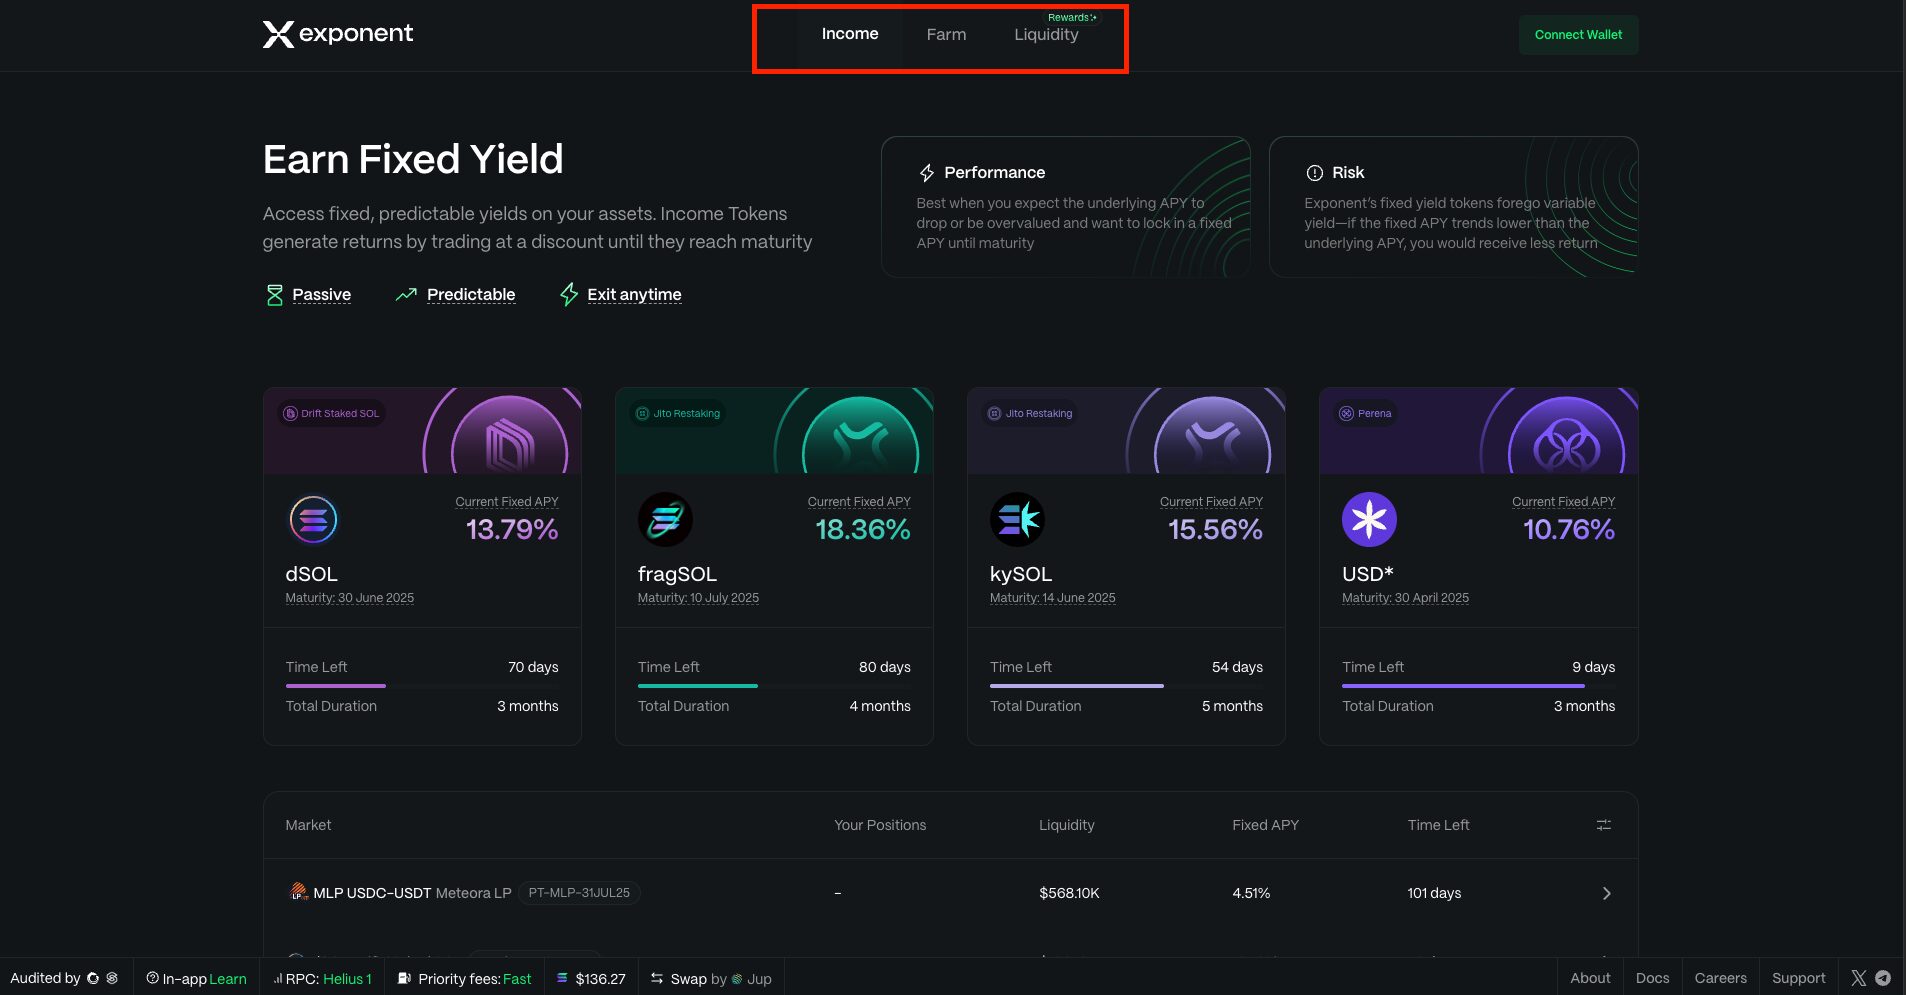Switch to the Farm tab
The image size is (1906, 995).
point(946,35)
